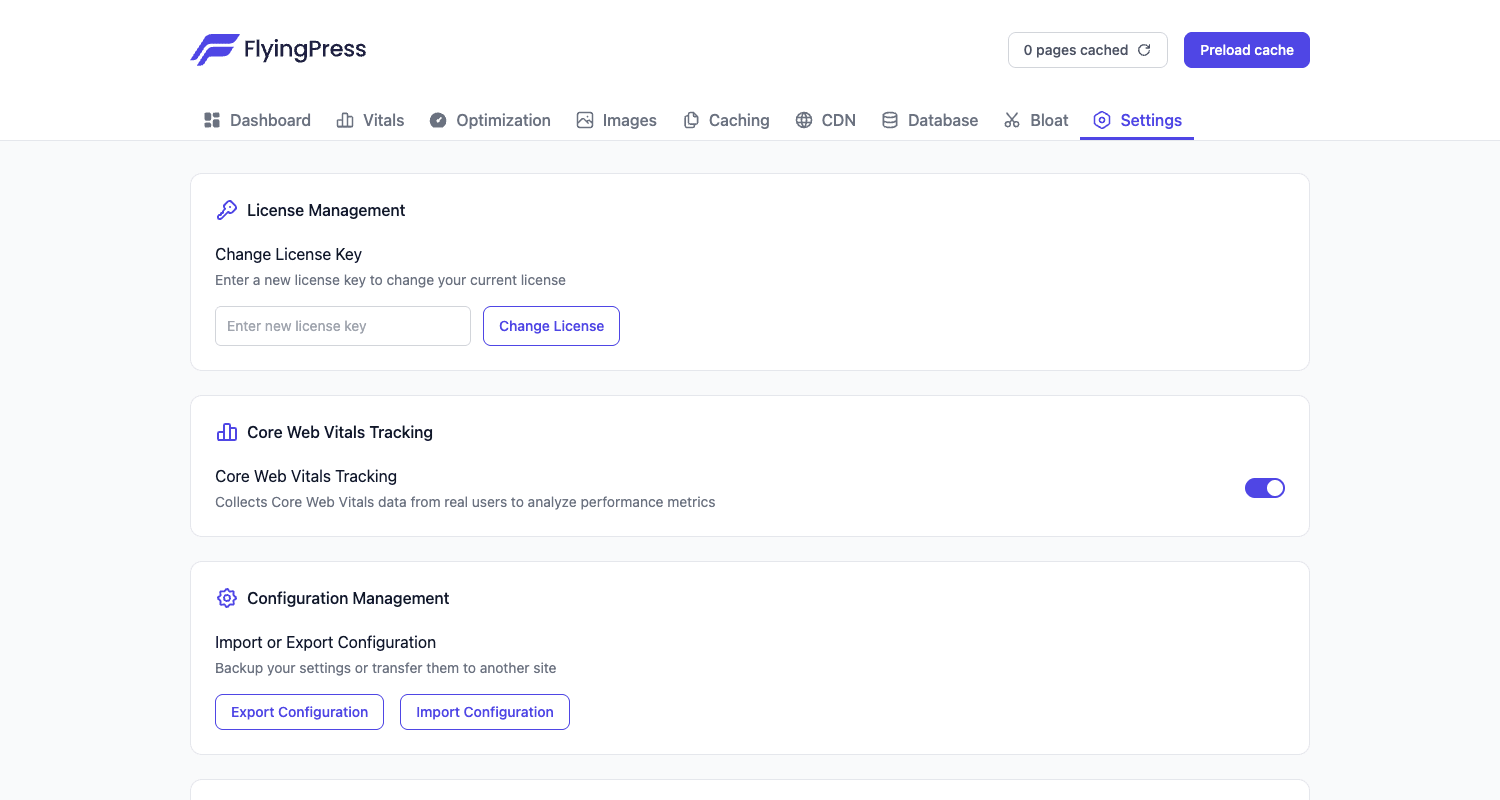Click the License Management key icon
The image size is (1500, 800).
pos(227,210)
